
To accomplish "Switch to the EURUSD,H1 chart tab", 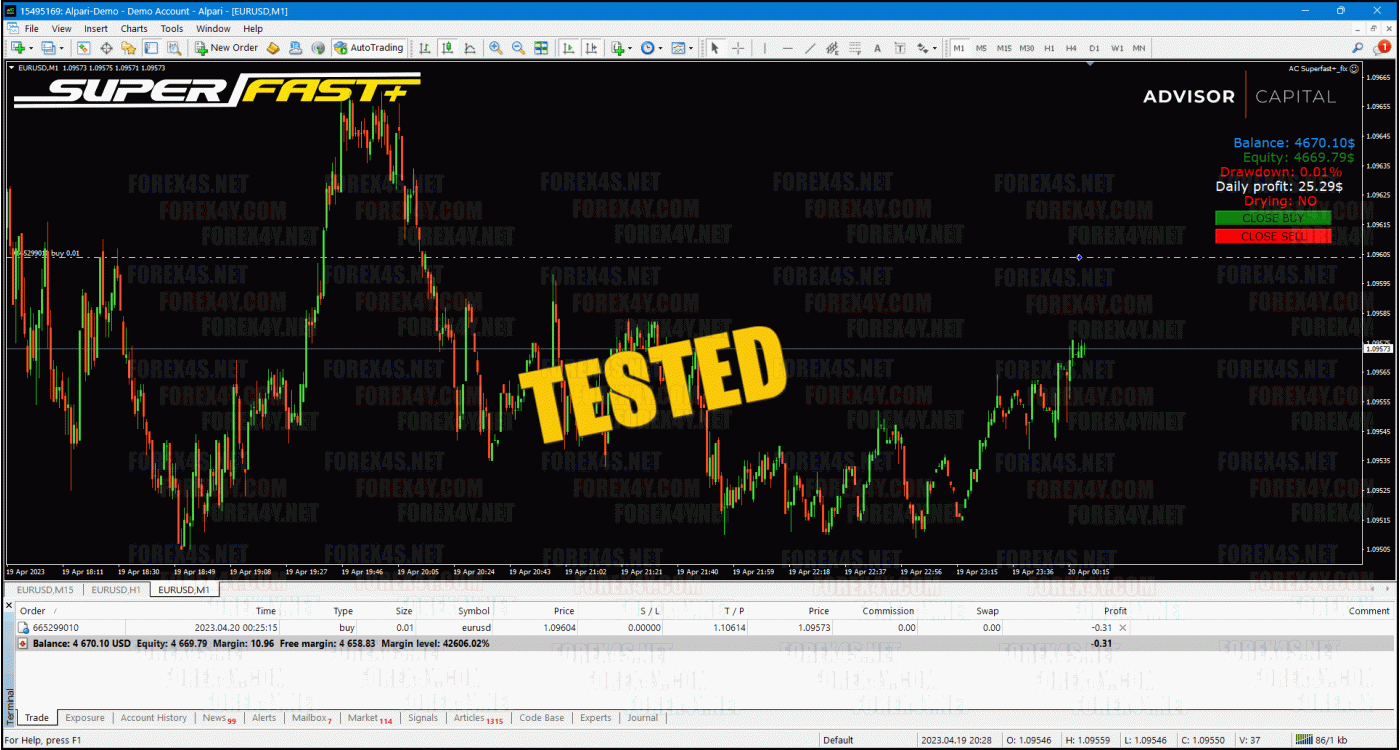I will (114, 590).
